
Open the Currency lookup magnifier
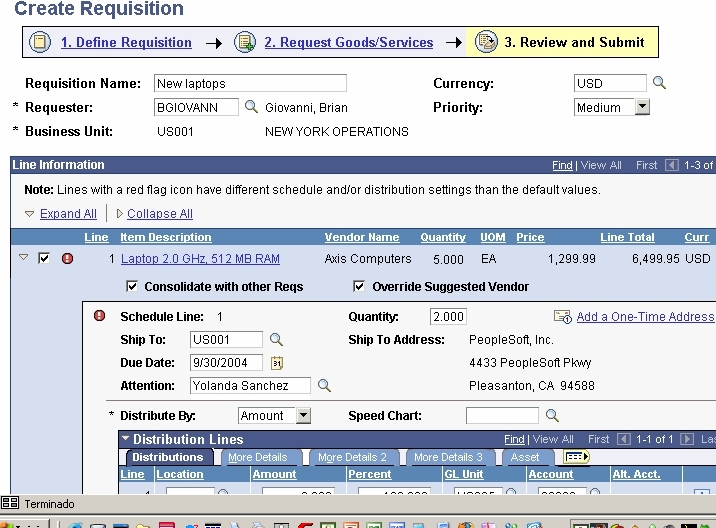click(x=659, y=83)
